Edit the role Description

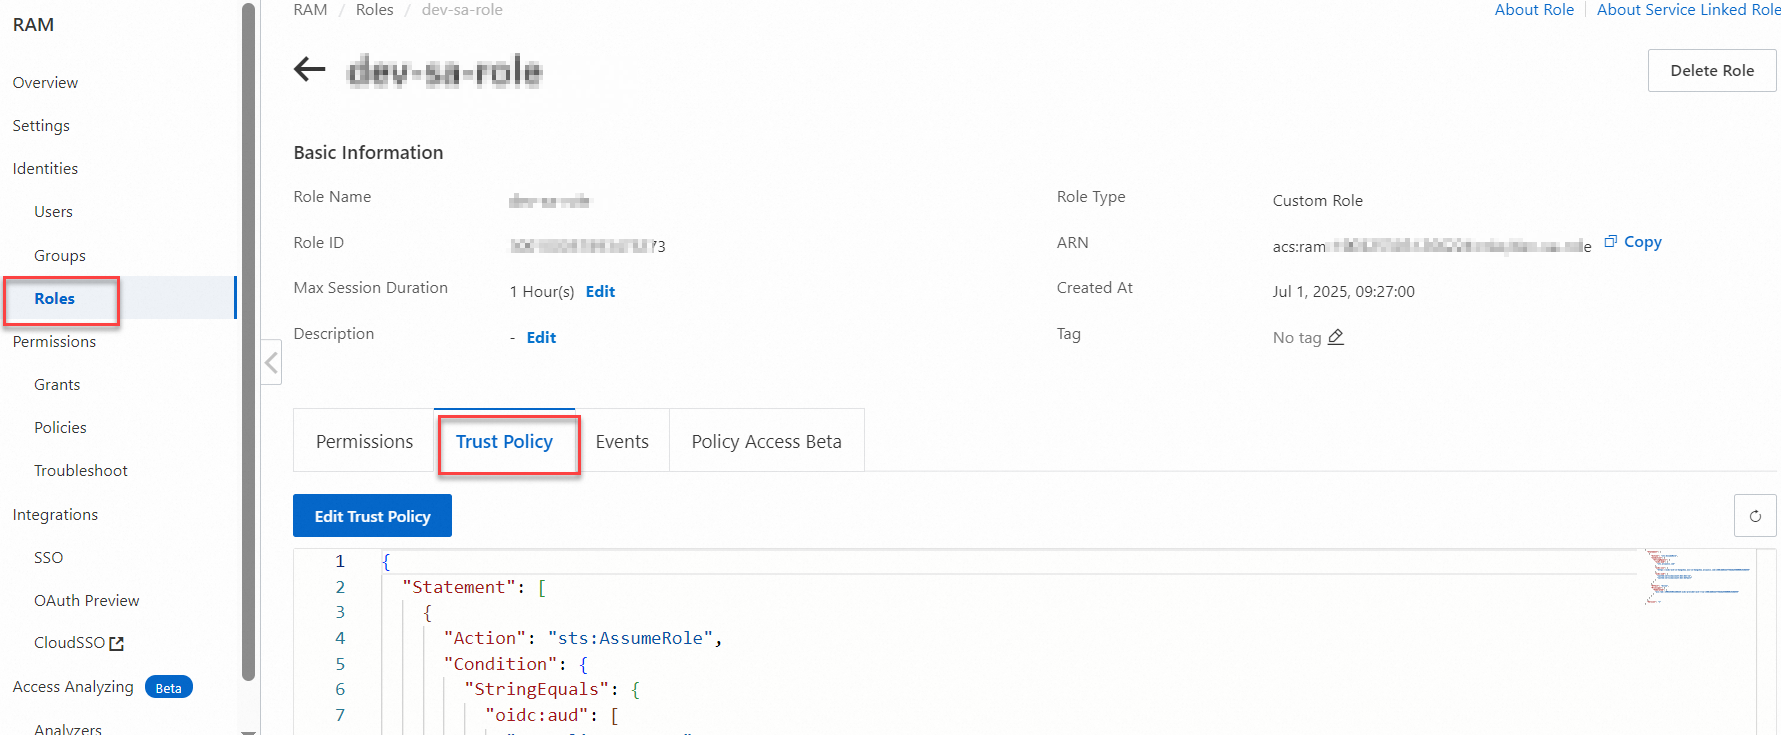click(541, 337)
